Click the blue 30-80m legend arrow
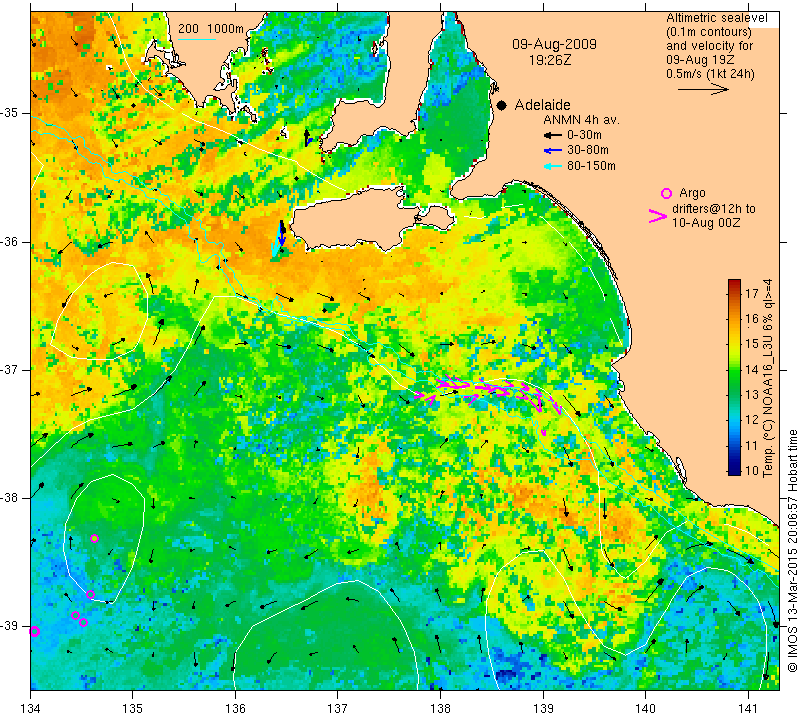The width and height of the screenshot is (800, 720). pos(553,151)
